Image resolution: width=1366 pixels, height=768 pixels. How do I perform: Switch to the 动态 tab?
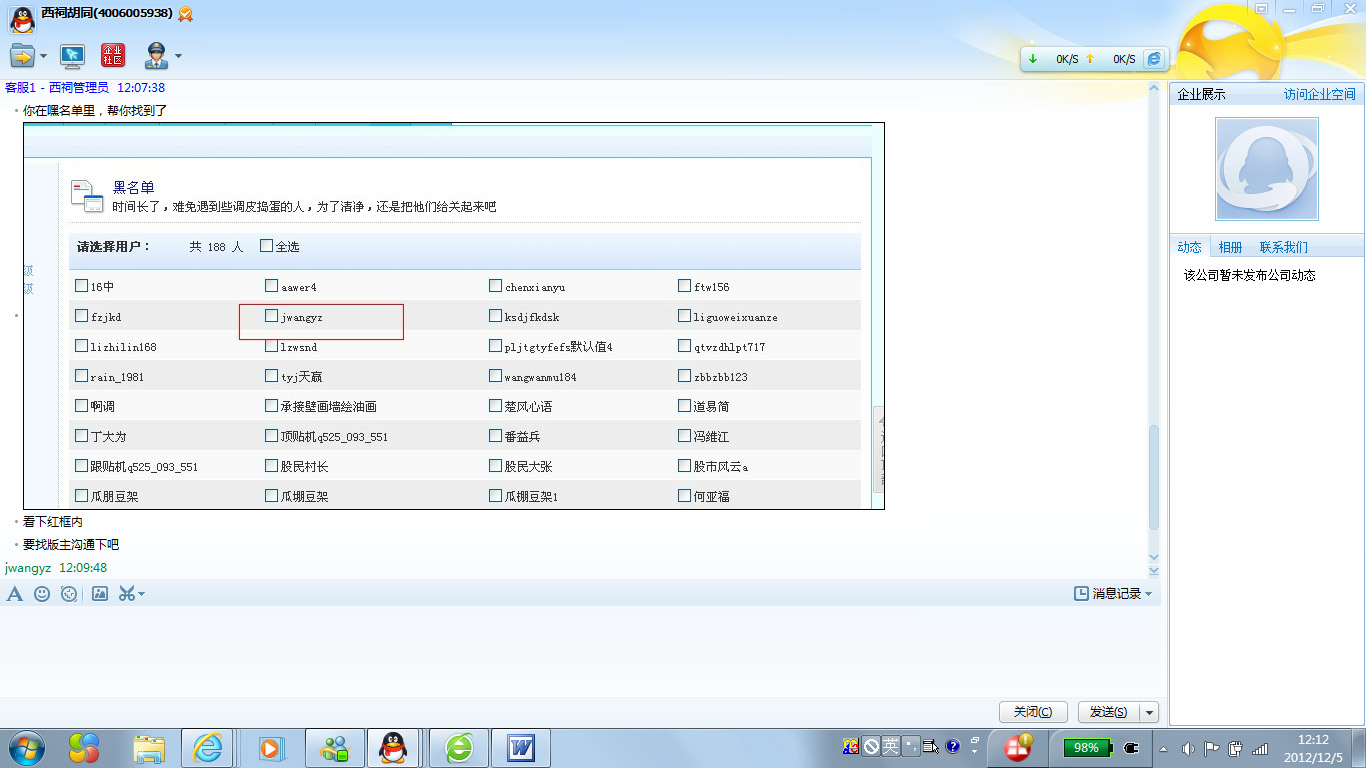tap(1189, 247)
